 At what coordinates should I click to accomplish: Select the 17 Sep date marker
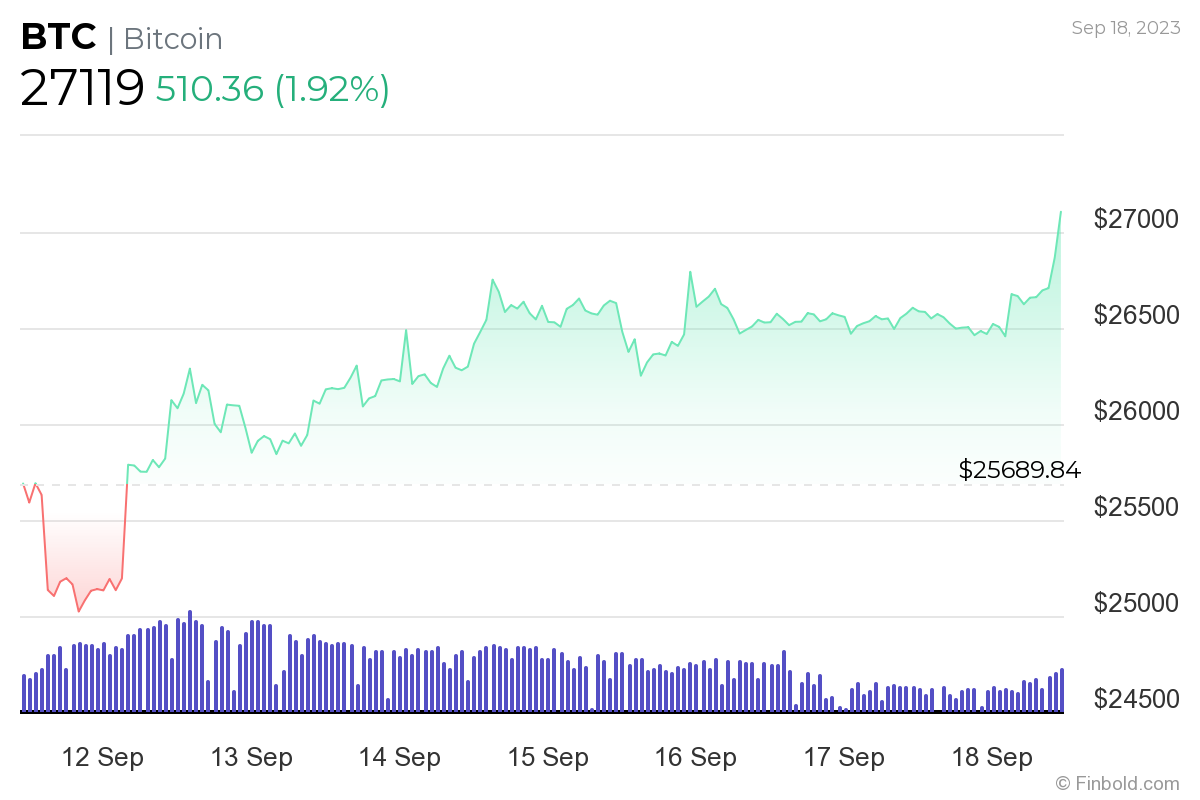[x=844, y=758]
